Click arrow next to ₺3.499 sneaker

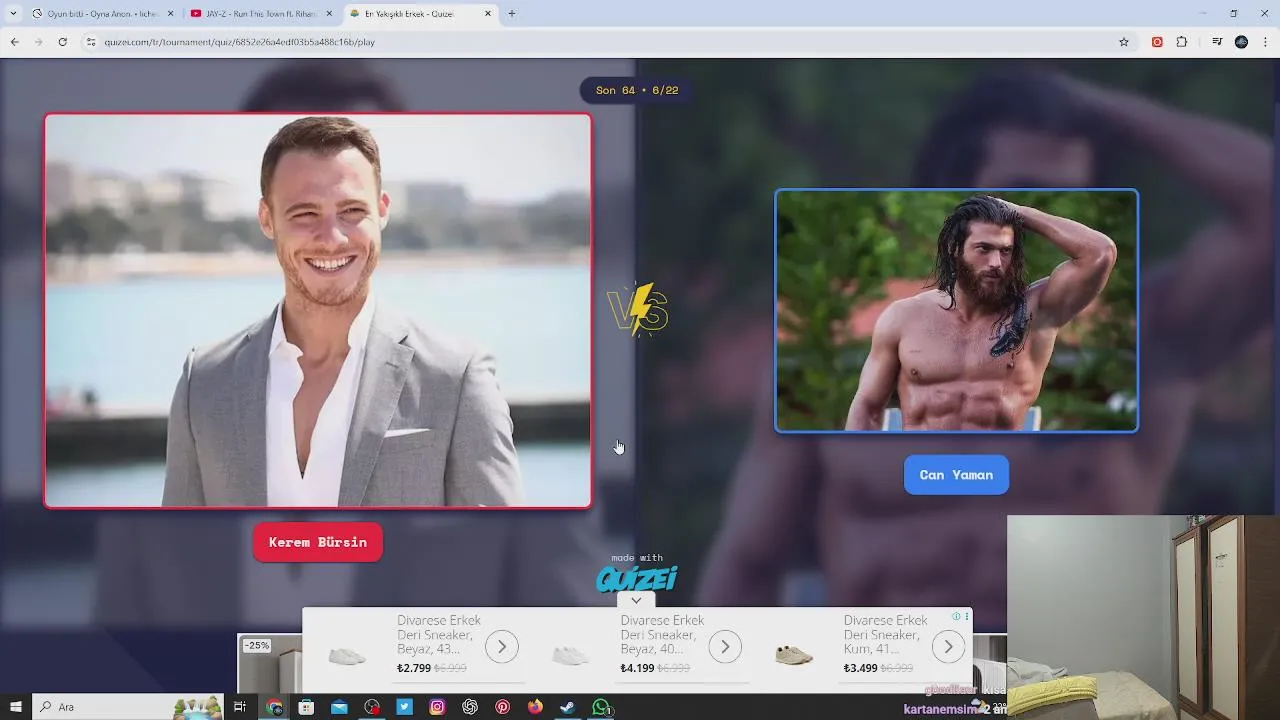click(x=948, y=647)
